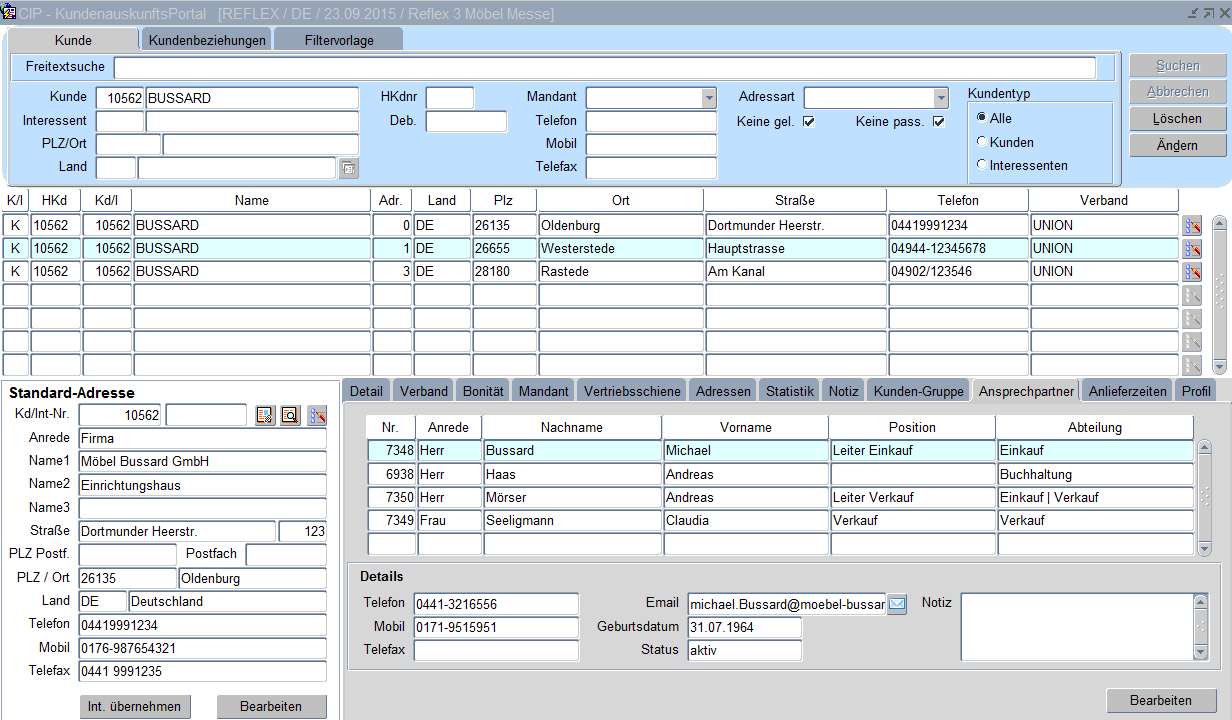
Task: Select the Kunden radio button
Action: 982,142
